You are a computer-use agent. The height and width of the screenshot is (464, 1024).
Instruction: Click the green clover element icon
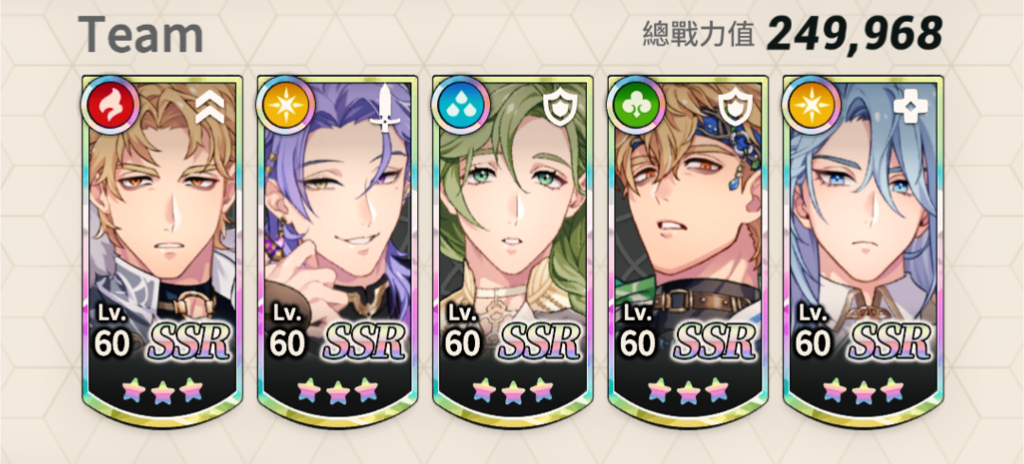click(635, 105)
